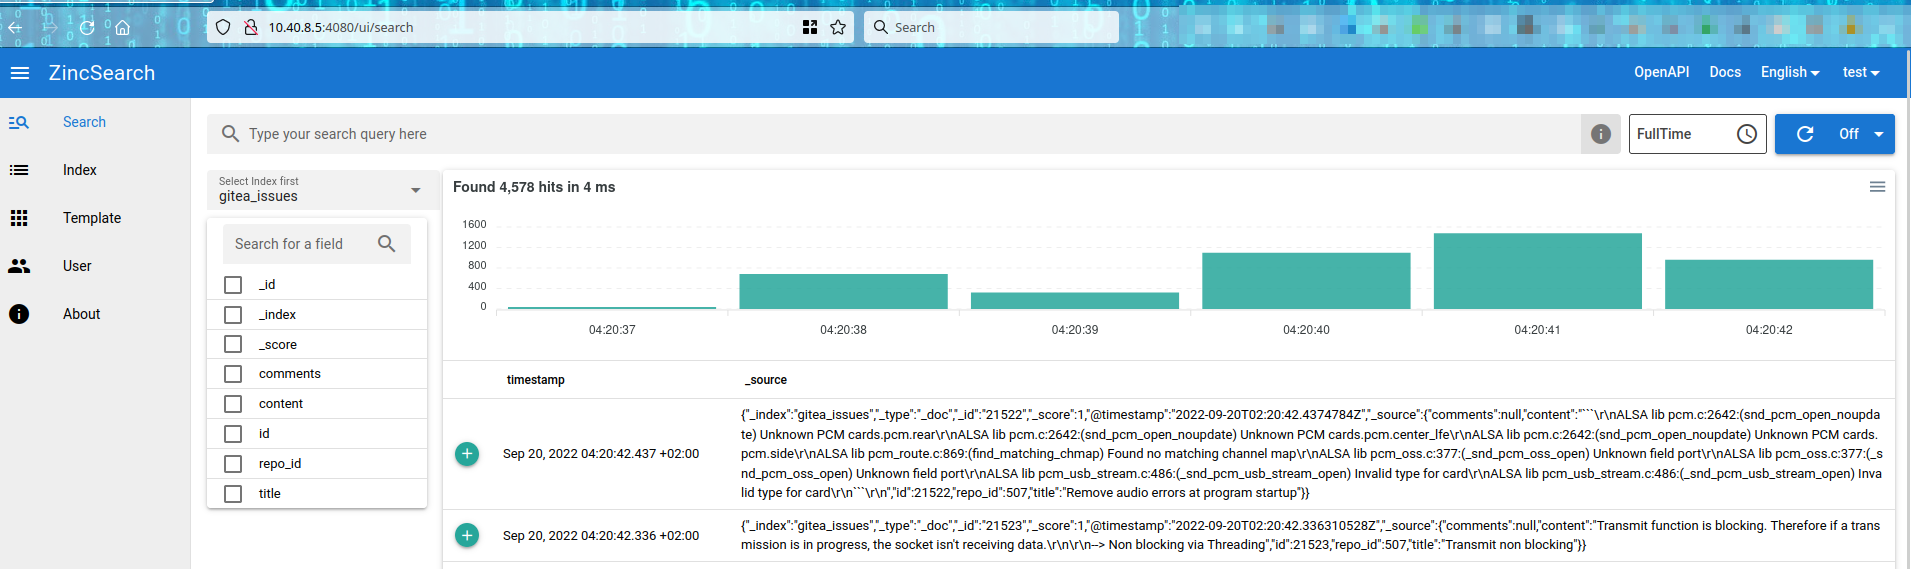Viewport: 1911px width, 569px height.
Task: Tick the _index field checkbox
Action: coord(233,315)
